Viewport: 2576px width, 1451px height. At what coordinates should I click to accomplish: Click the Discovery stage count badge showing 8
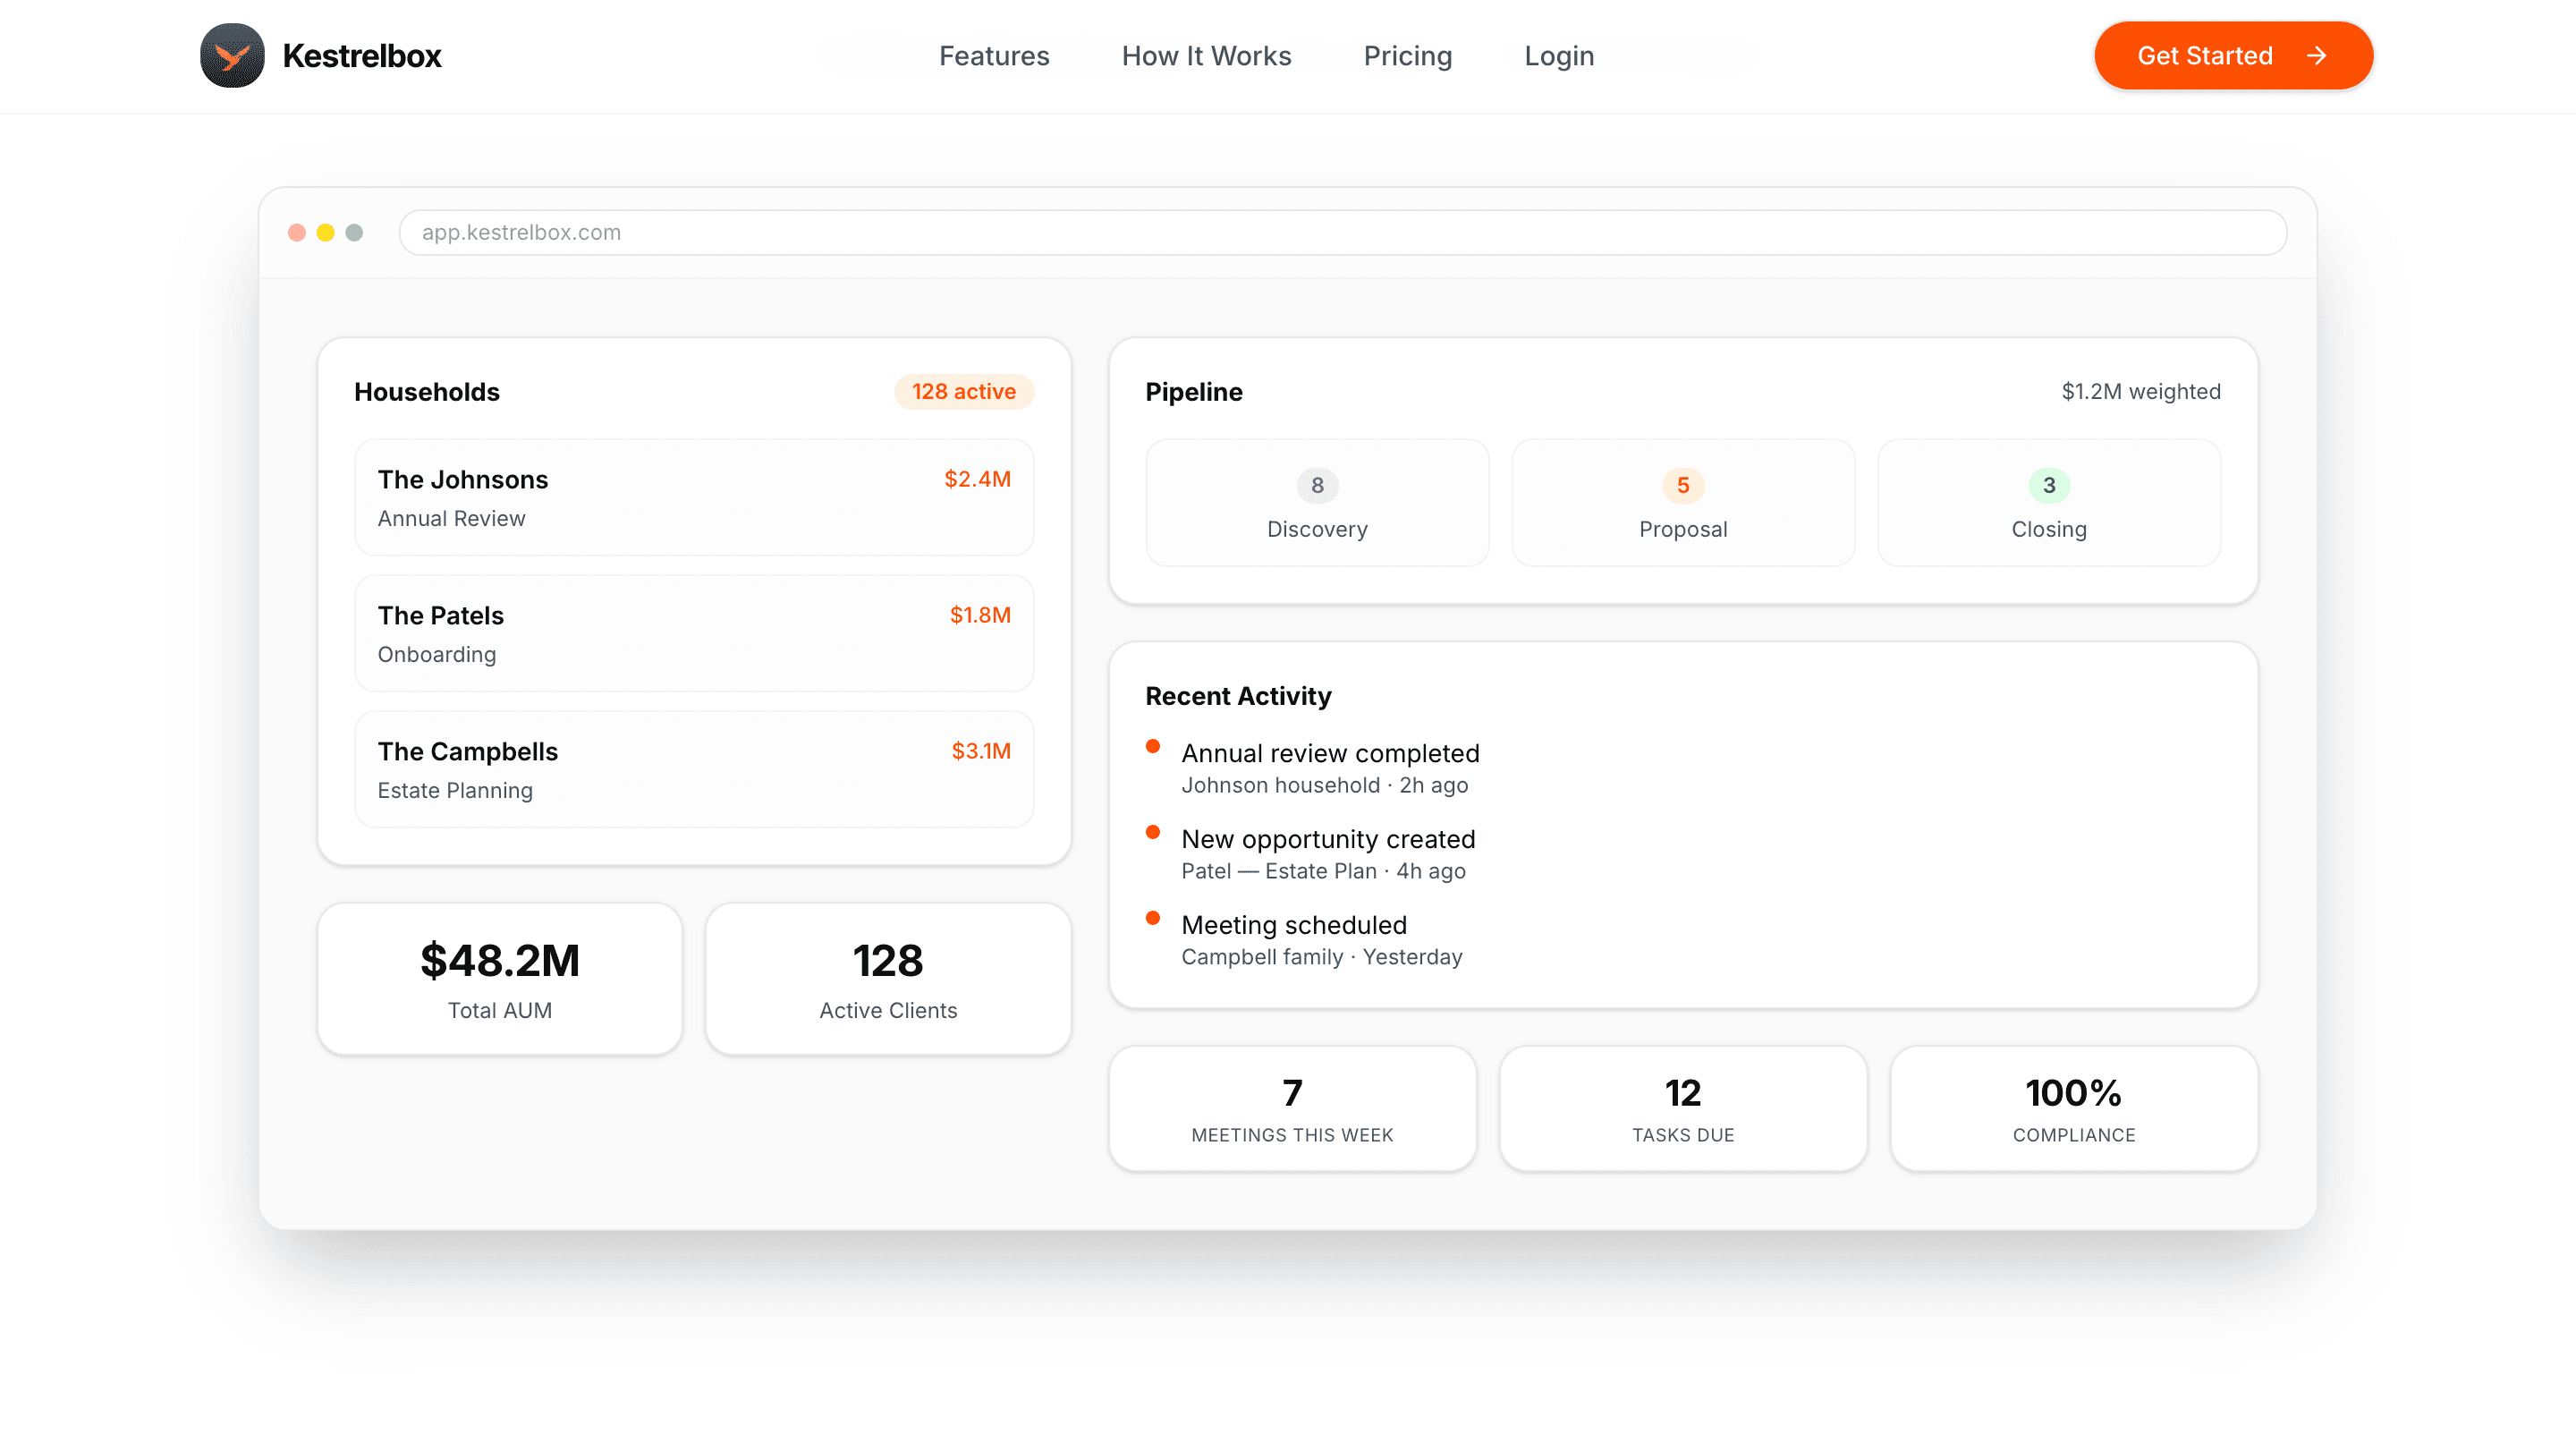pyautogui.click(x=1317, y=485)
